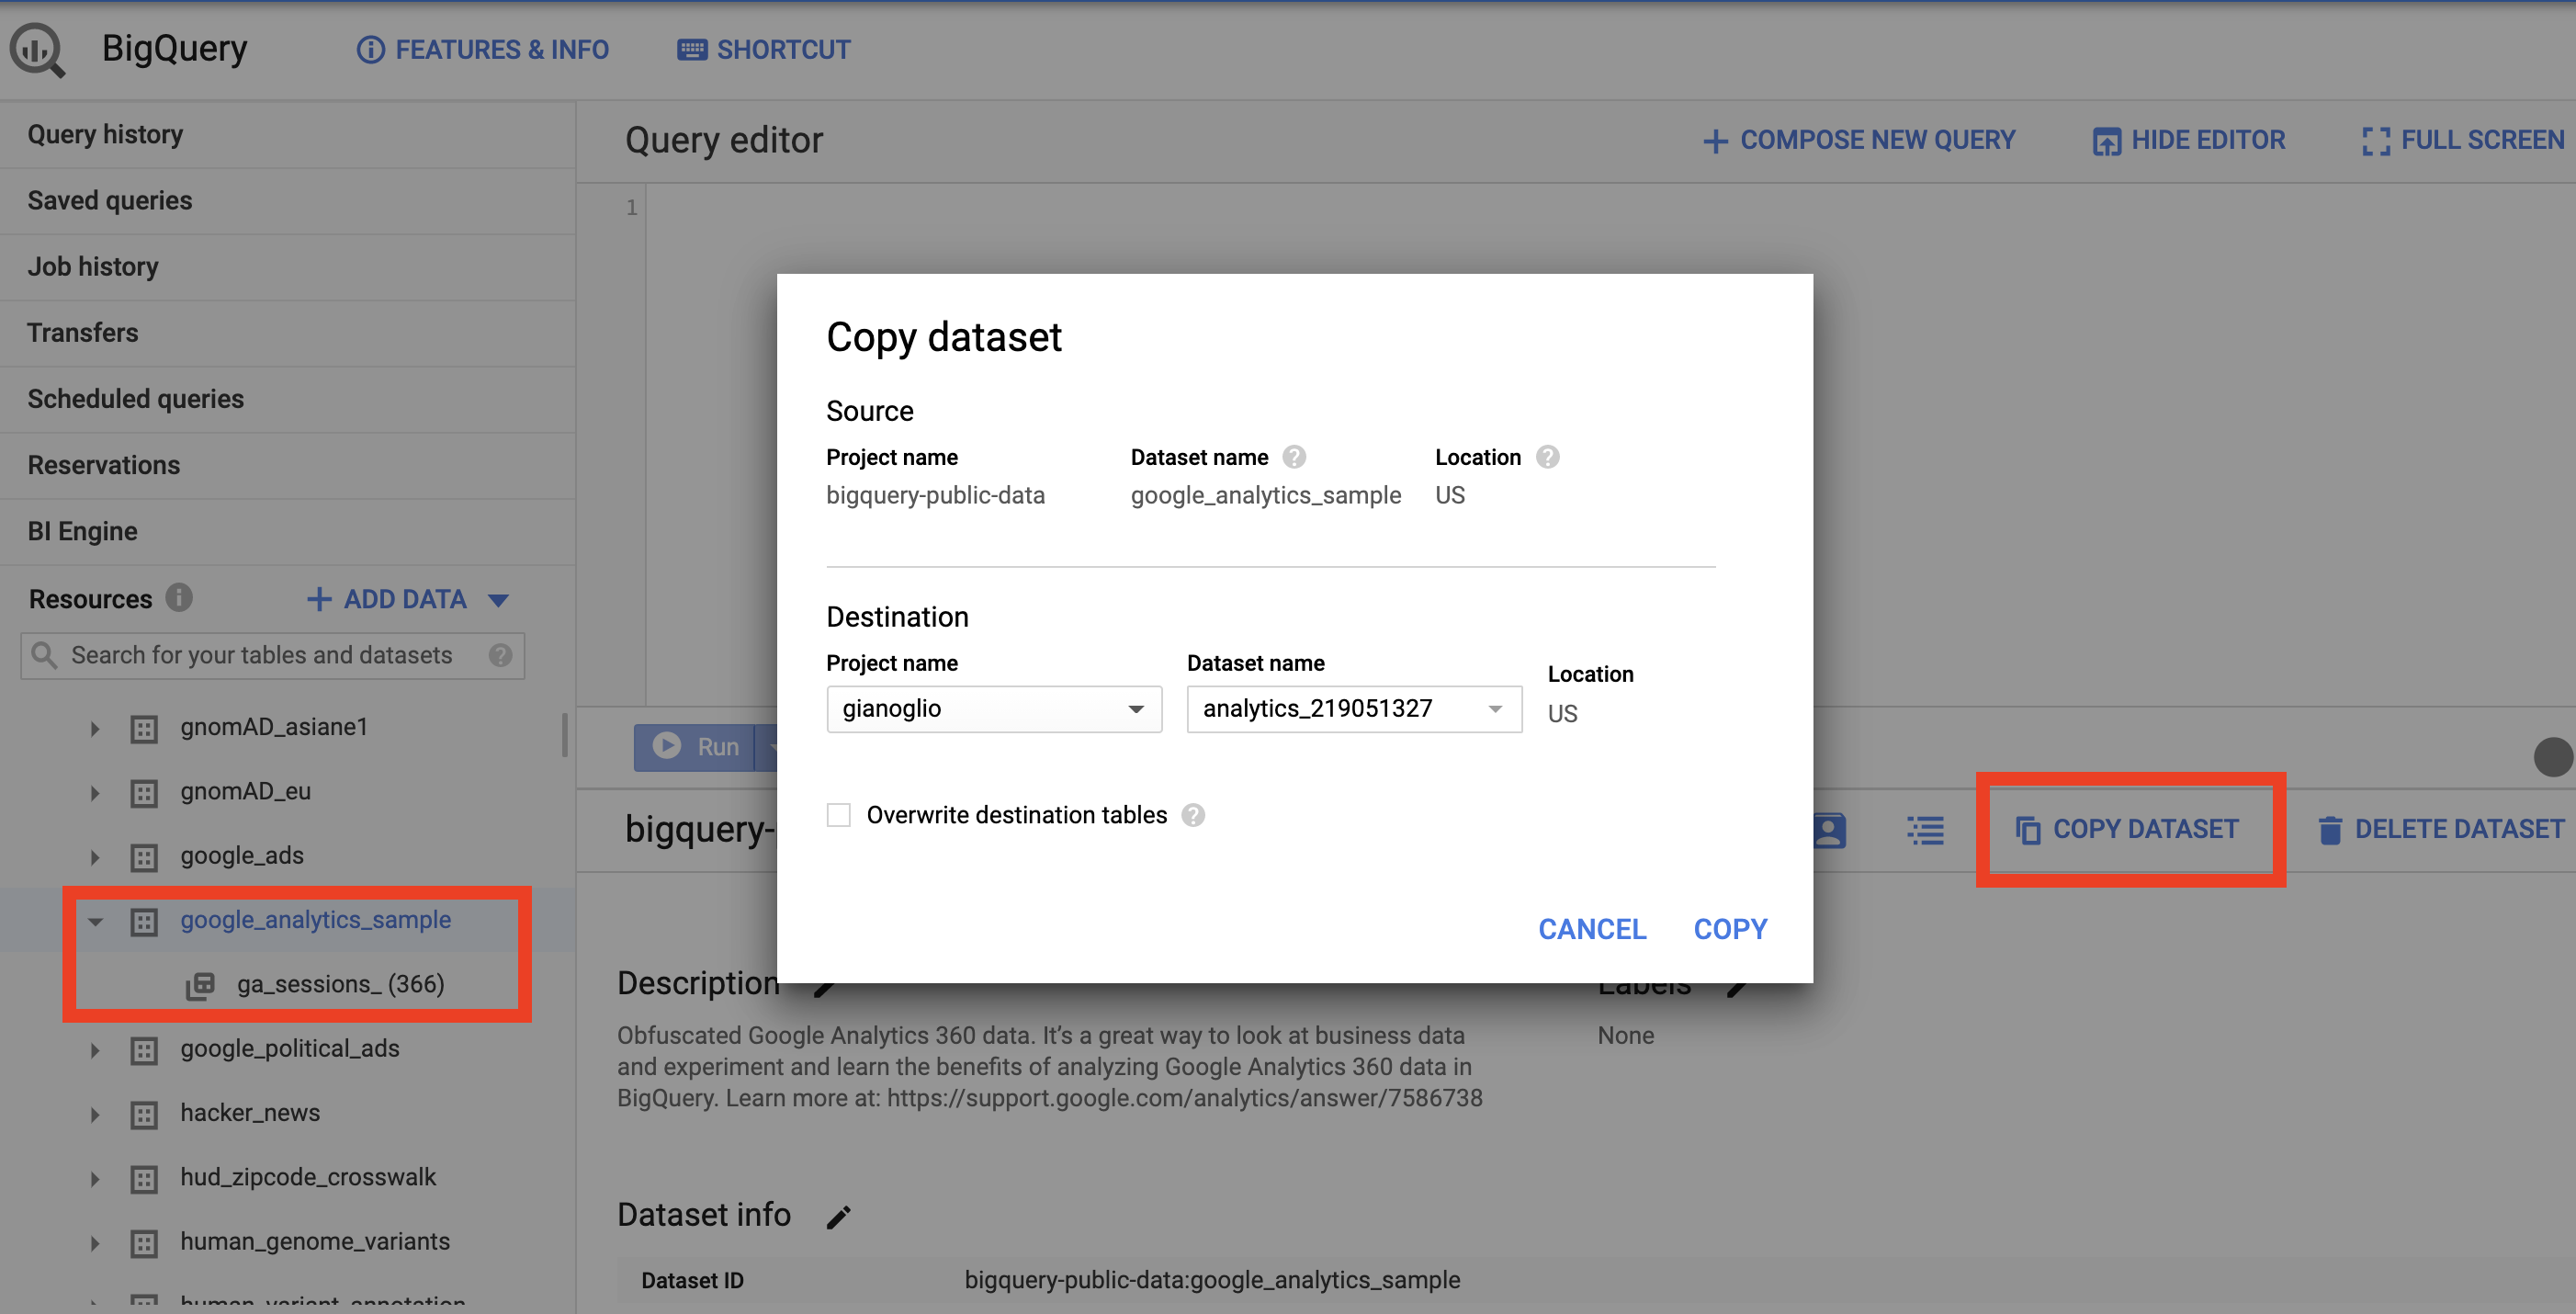Open the destination Project name dropdown
The height and width of the screenshot is (1314, 2576).
coord(993,709)
